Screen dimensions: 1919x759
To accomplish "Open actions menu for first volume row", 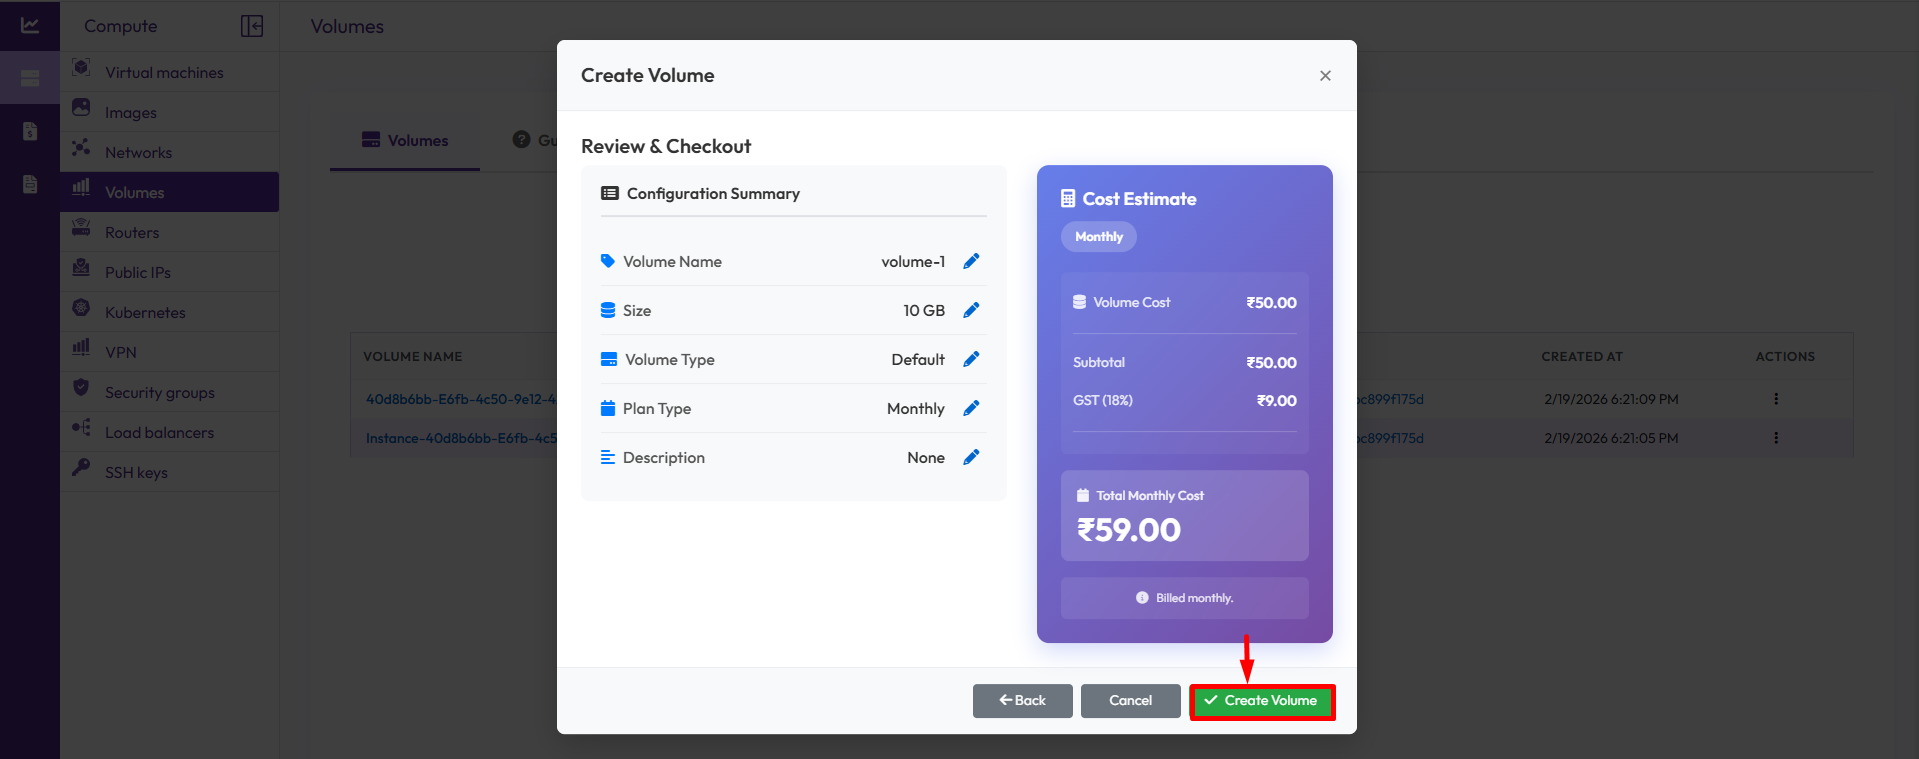I will (x=1776, y=399).
